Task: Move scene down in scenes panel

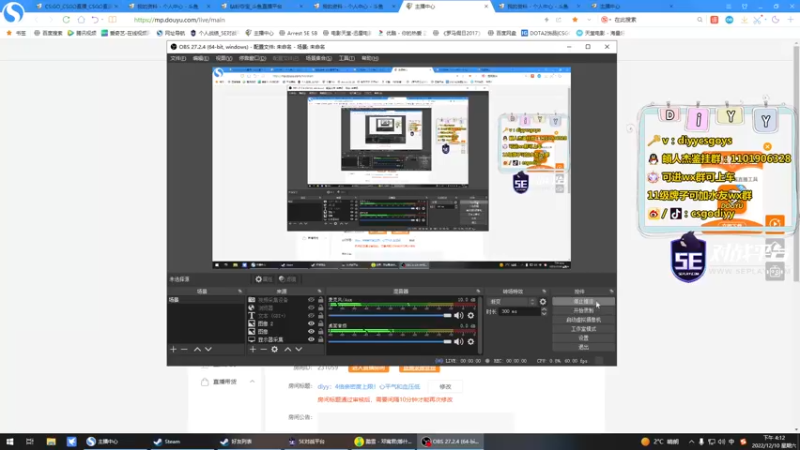Action: click(208, 349)
